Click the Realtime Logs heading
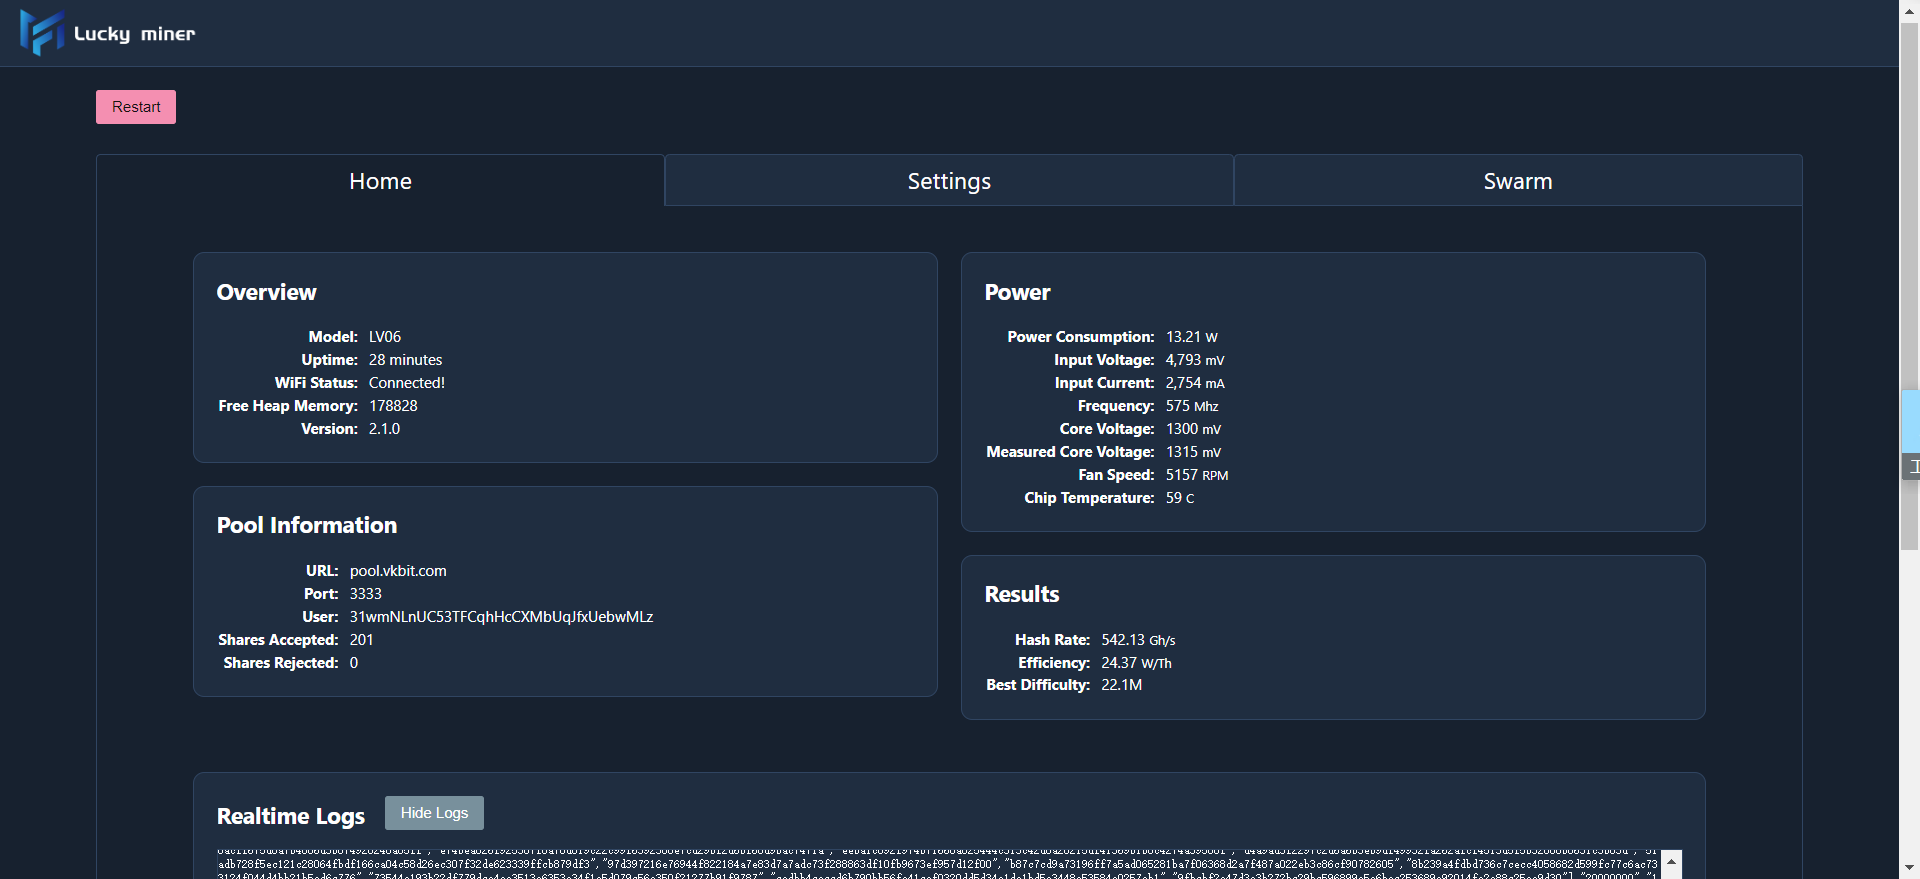The height and width of the screenshot is (879, 1920). point(290,816)
